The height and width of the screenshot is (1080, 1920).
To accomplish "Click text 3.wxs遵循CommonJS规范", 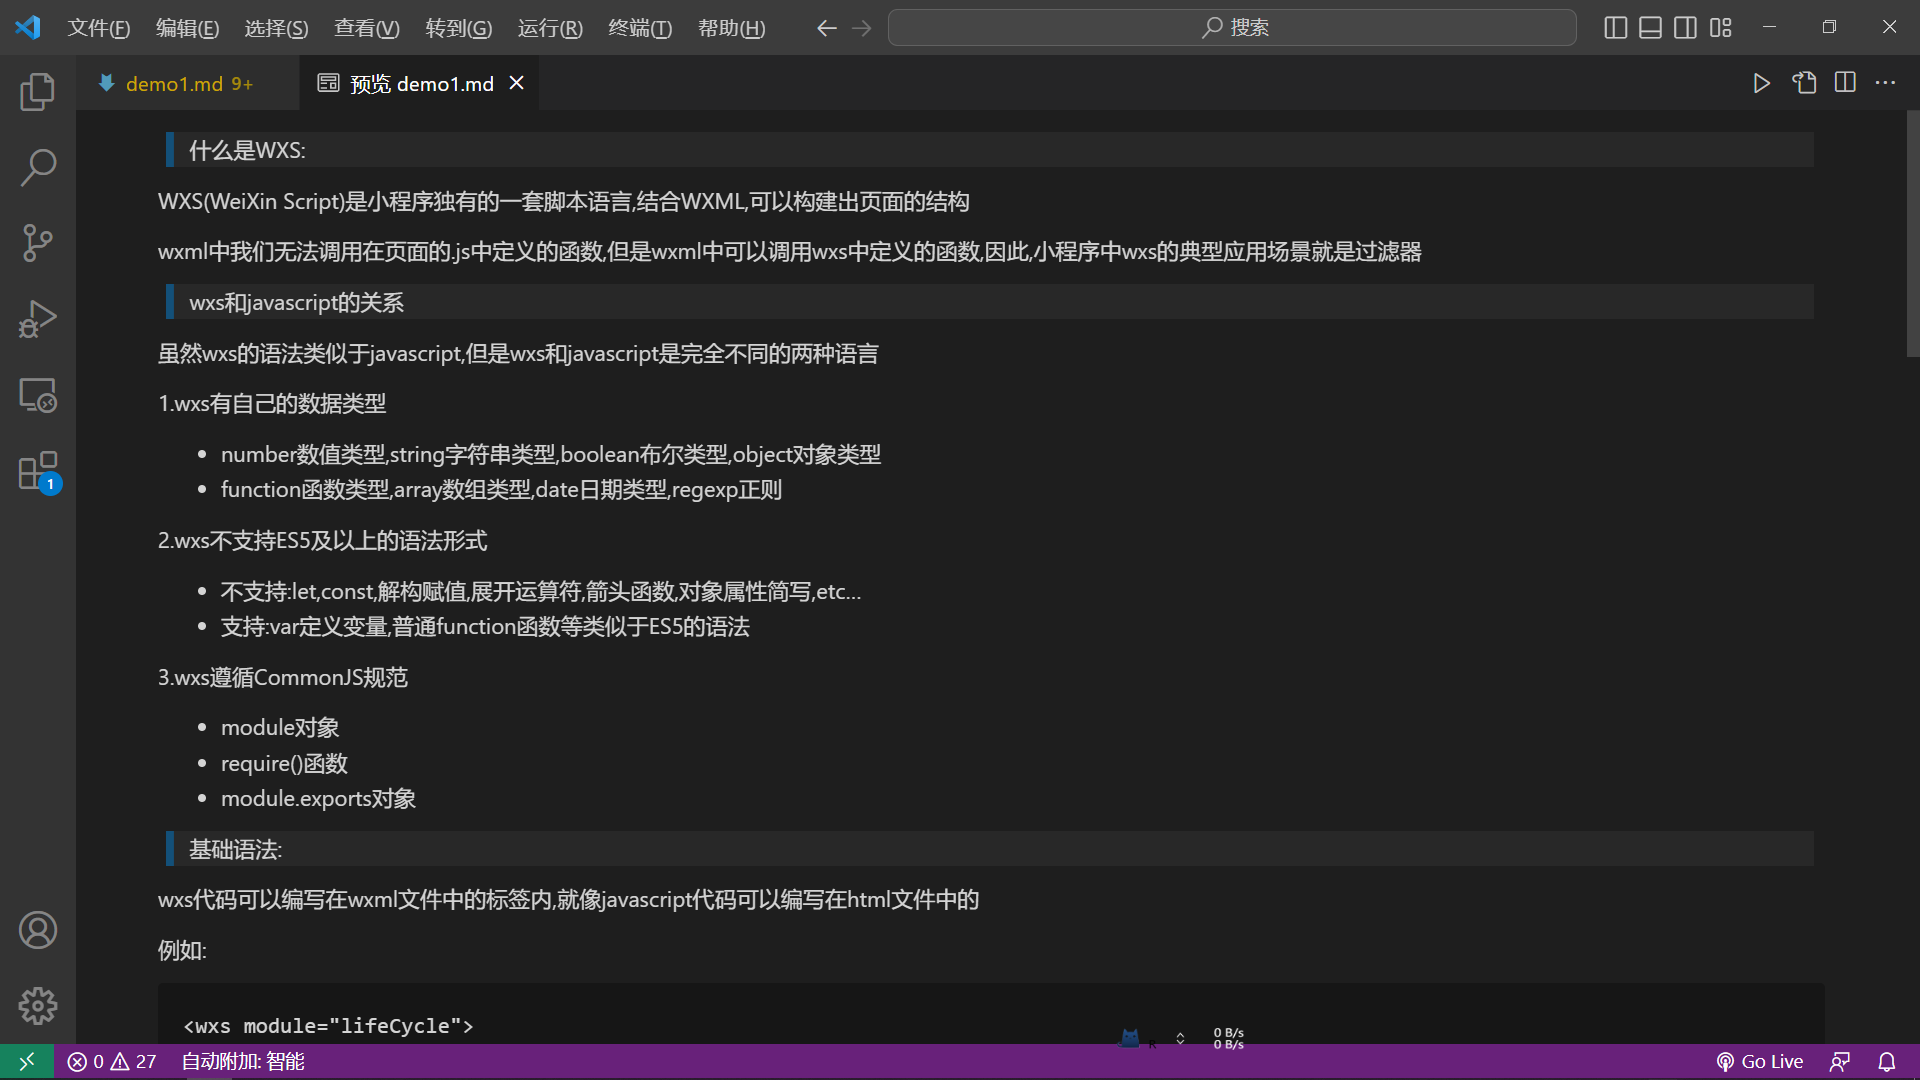I will tap(283, 677).
